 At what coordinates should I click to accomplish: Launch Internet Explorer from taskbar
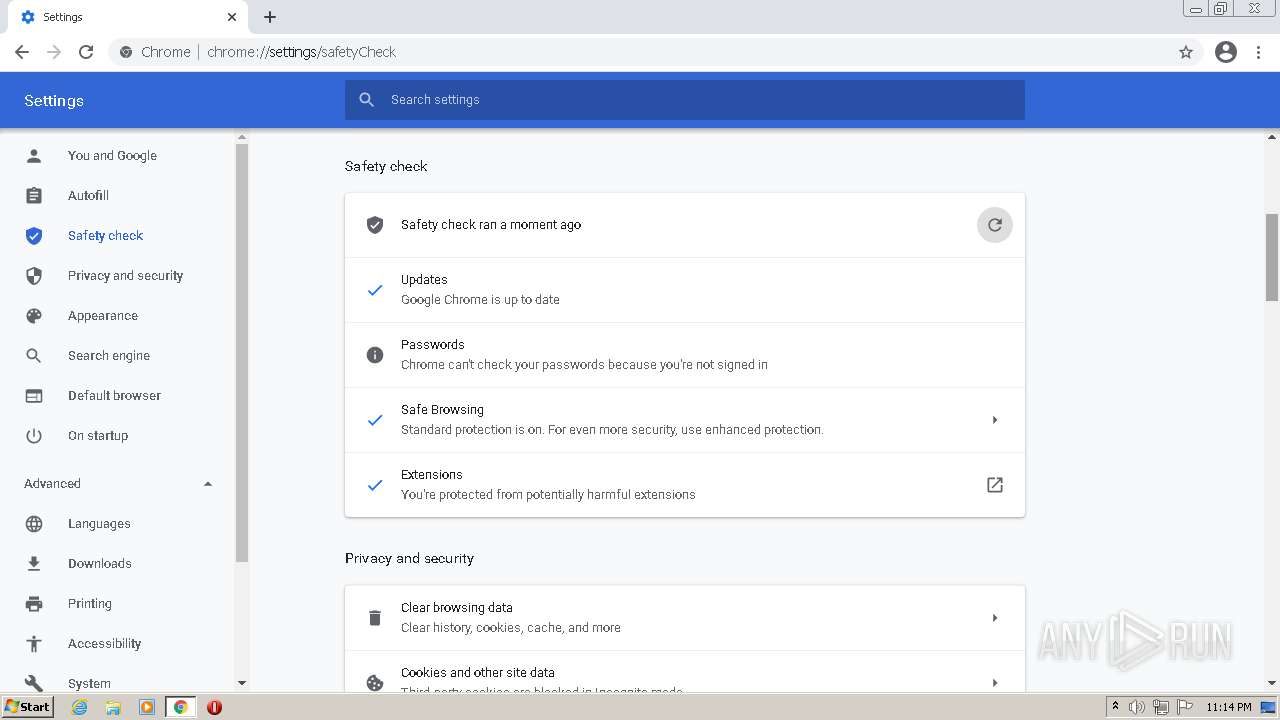pyautogui.click(x=80, y=707)
